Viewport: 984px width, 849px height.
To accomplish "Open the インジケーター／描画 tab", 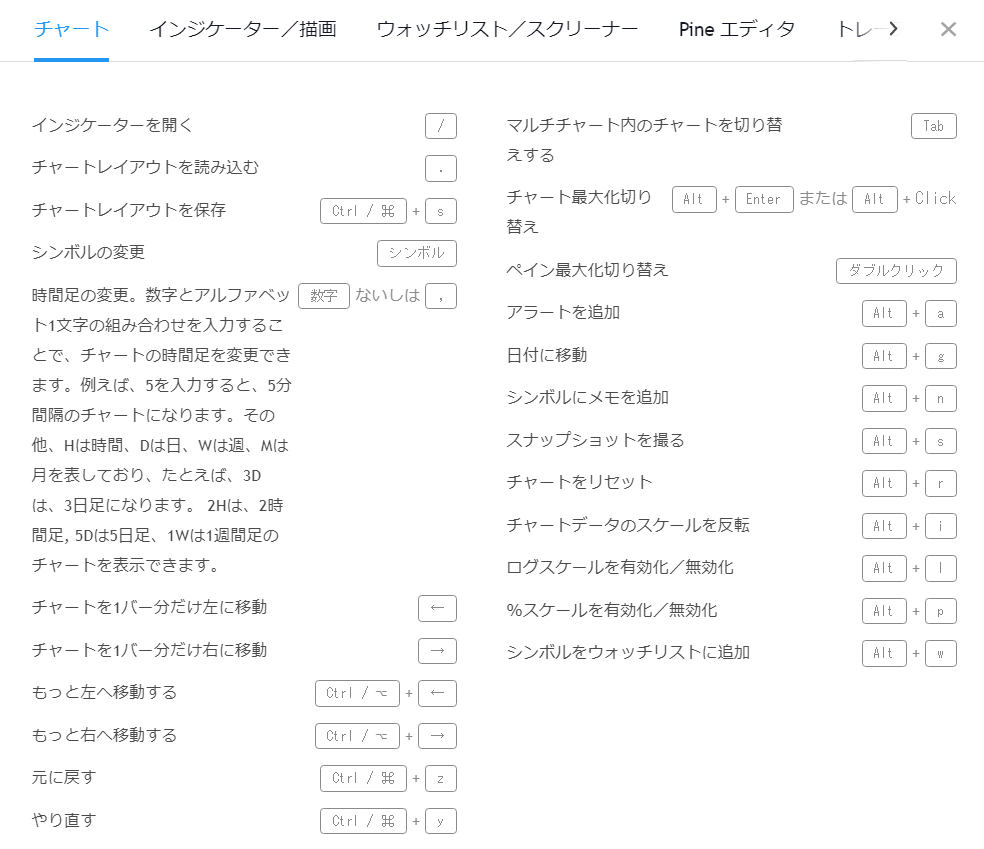I will 242,29.
